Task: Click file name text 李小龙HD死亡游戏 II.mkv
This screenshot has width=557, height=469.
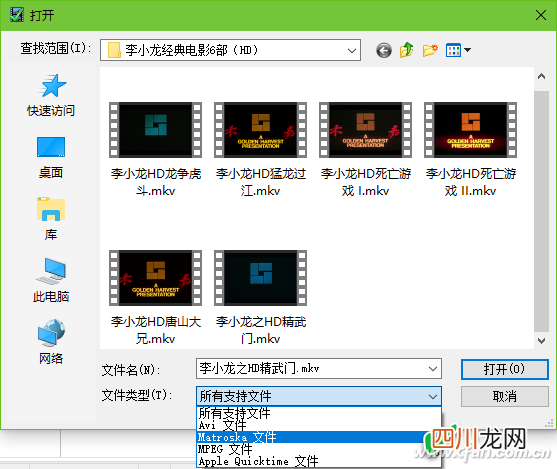Action: [x=470, y=182]
